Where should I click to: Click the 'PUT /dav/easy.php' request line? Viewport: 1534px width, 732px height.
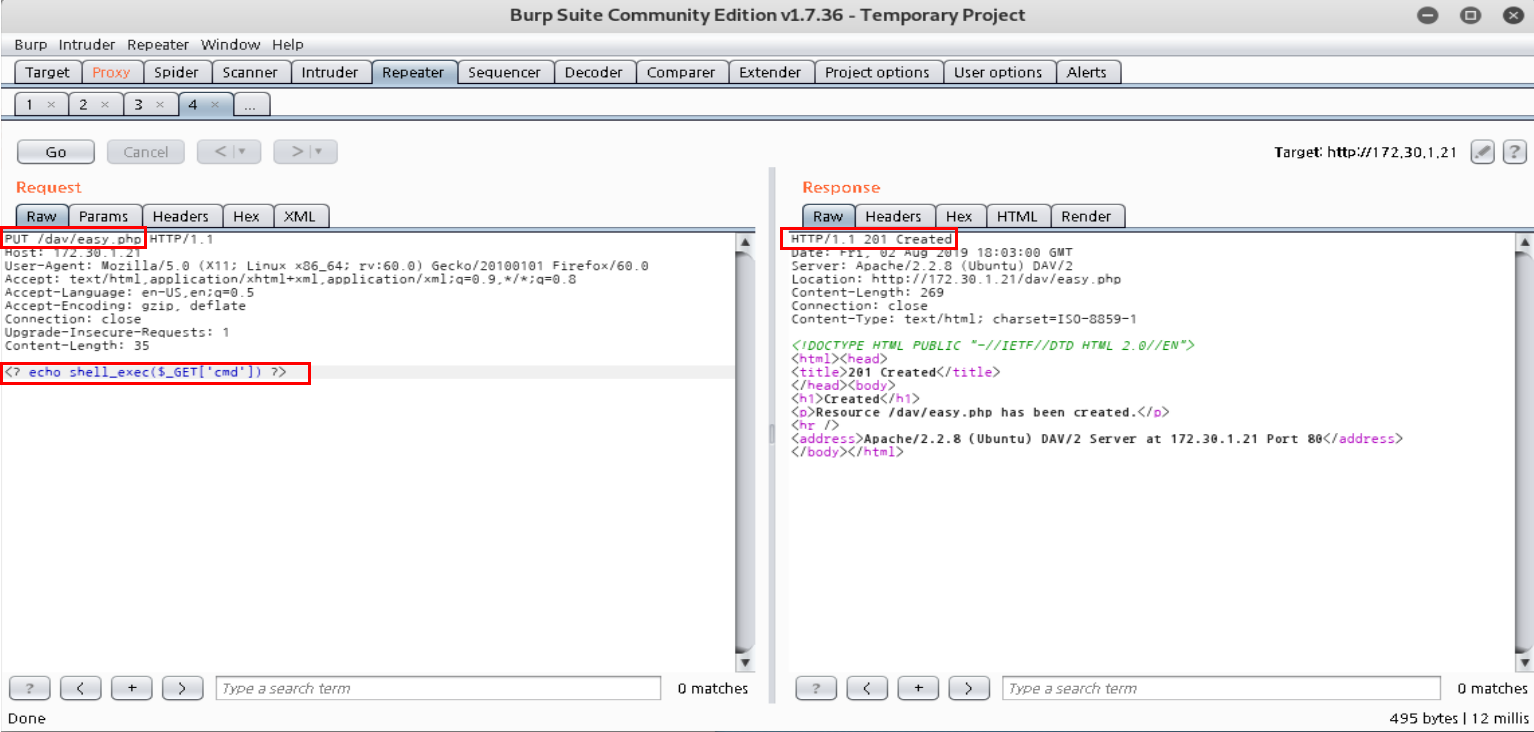(73, 240)
